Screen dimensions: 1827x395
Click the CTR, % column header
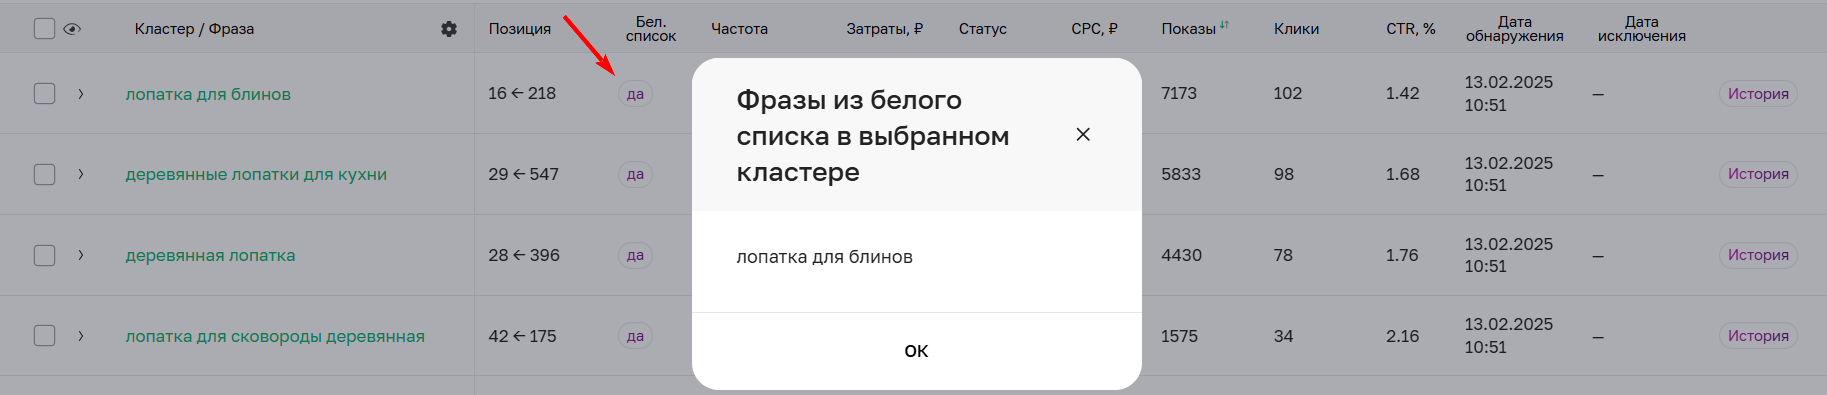point(1411,29)
